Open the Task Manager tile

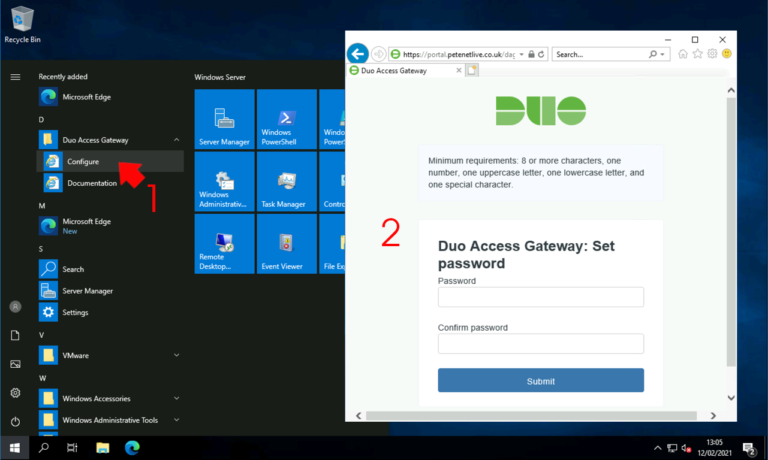point(287,181)
